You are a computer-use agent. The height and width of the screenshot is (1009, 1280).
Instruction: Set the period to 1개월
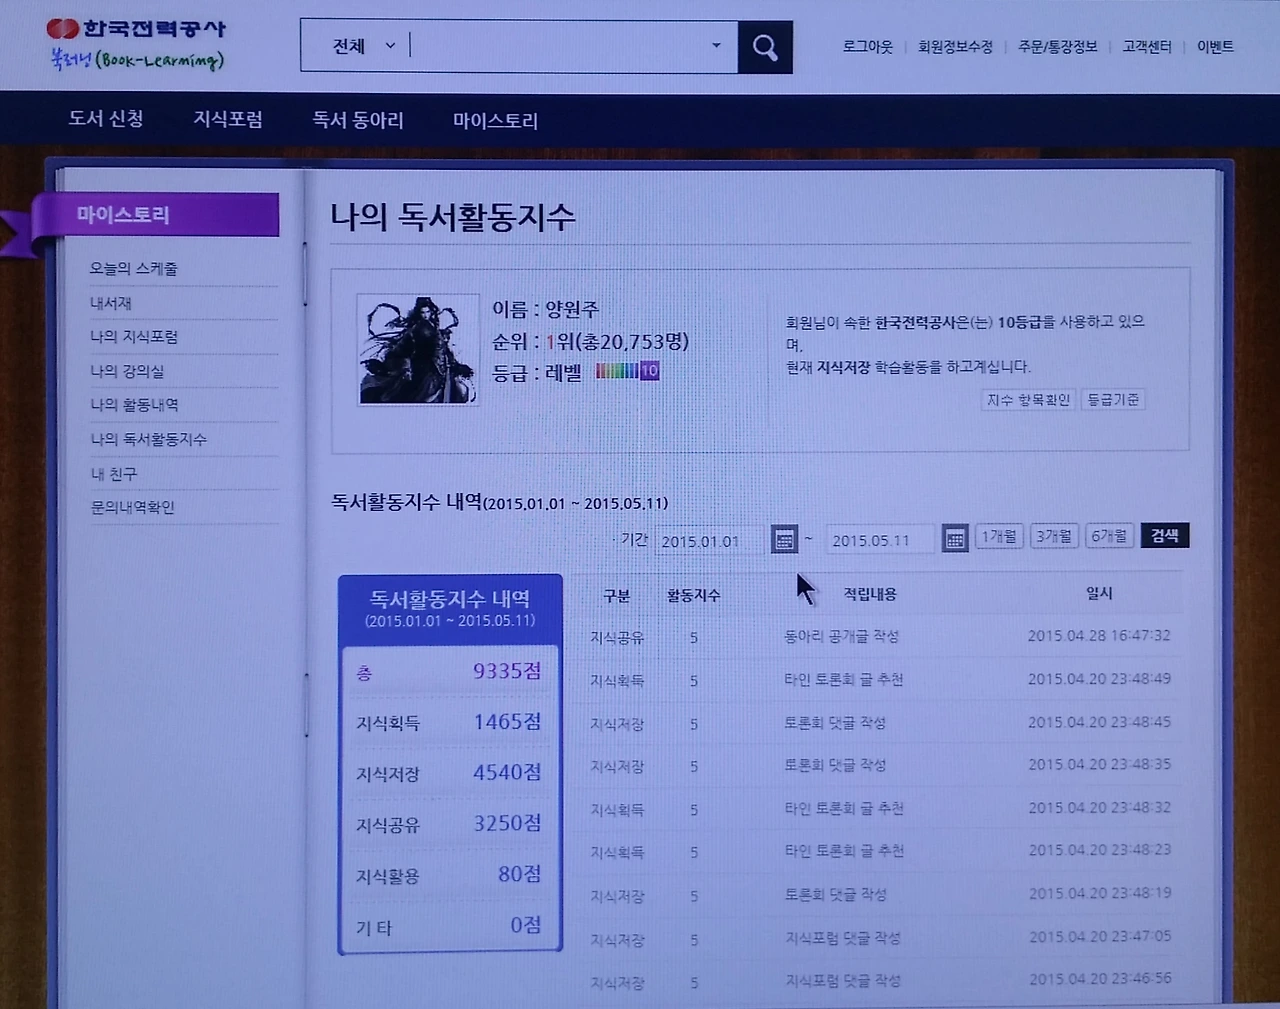(x=998, y=537)
